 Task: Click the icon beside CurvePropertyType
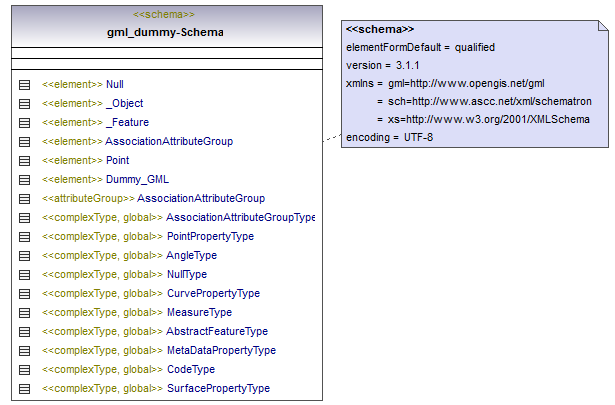(x=25, y=294)
